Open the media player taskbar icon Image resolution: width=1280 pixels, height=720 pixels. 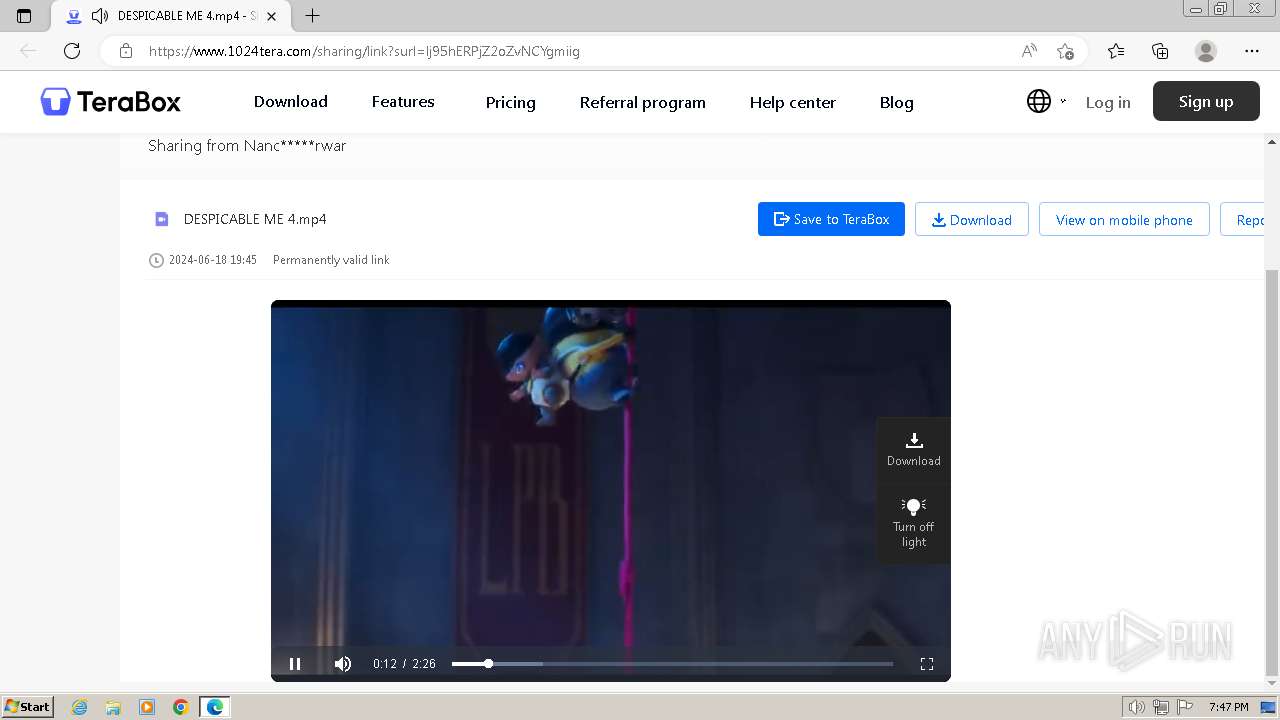pyautogui.click(x=147, y=707)
